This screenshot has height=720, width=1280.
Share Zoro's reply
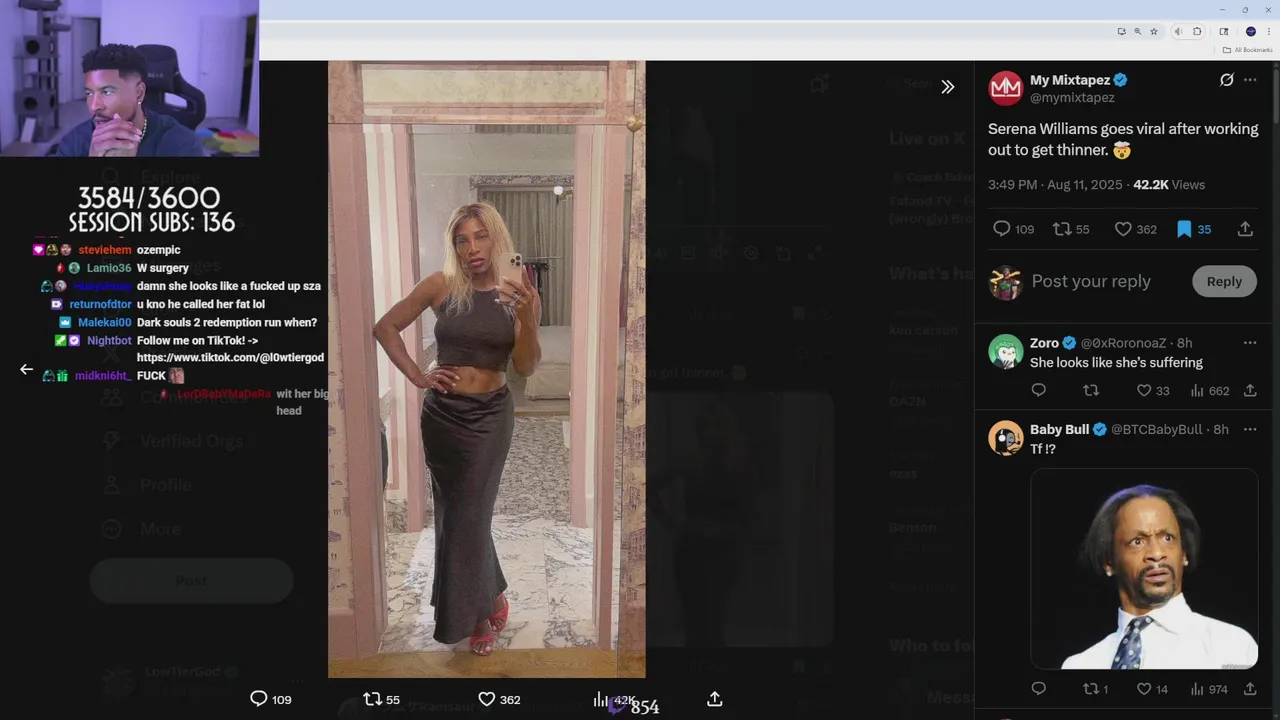click(x=1250, y=391)
